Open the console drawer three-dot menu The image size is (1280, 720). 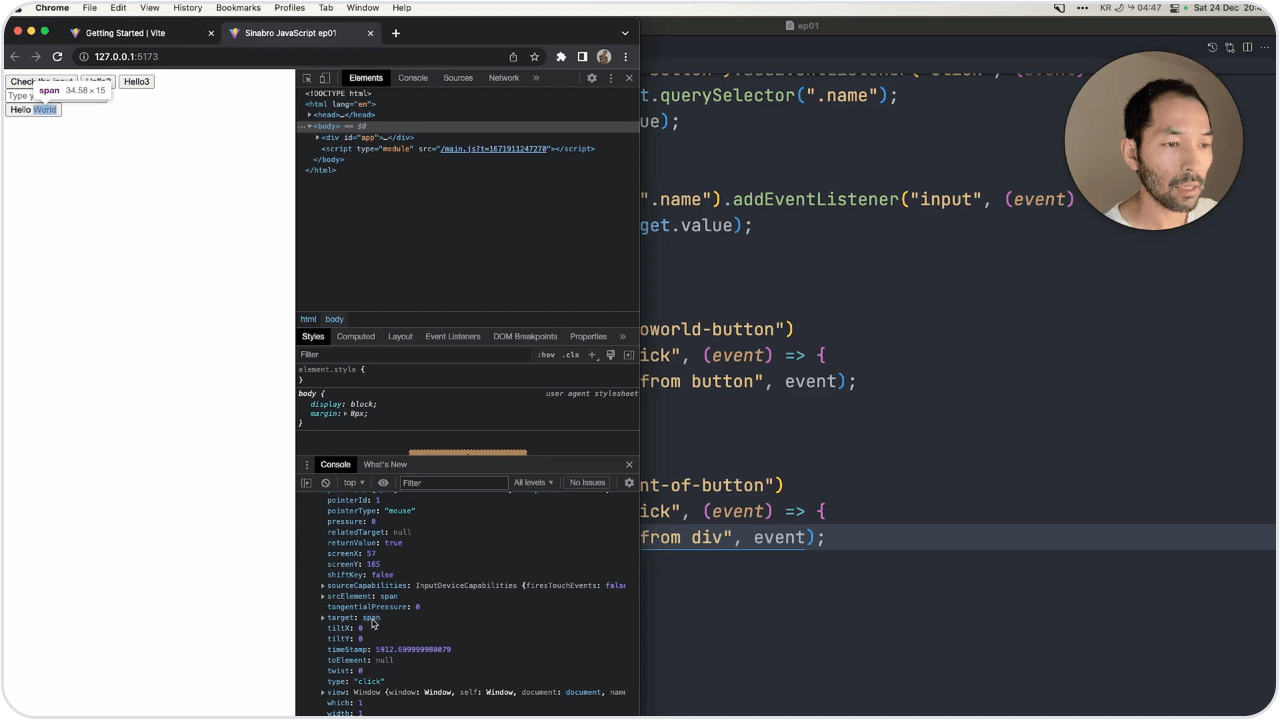point(307,465)
